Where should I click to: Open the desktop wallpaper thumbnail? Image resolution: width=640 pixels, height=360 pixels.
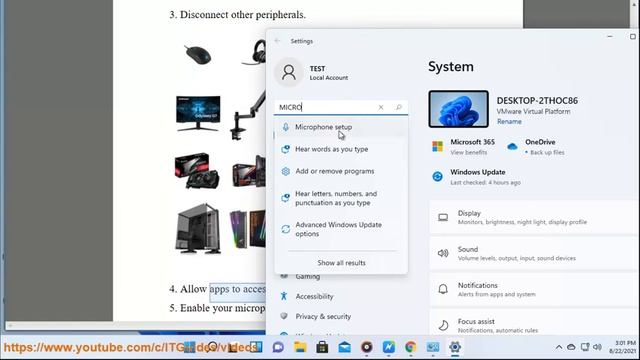(x=458, y=109)
